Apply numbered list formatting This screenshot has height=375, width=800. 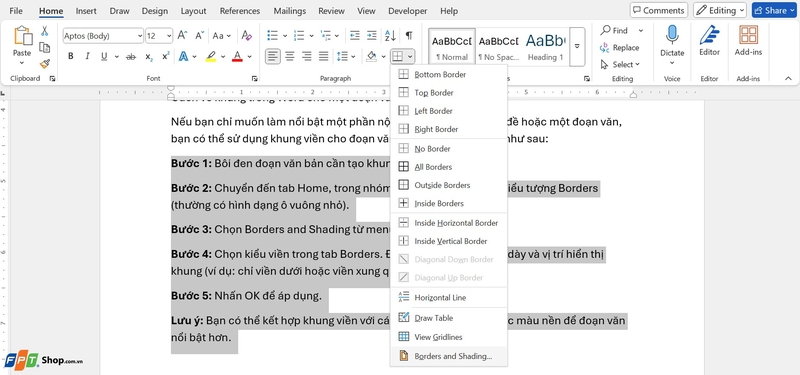click(x=299, y=36)
